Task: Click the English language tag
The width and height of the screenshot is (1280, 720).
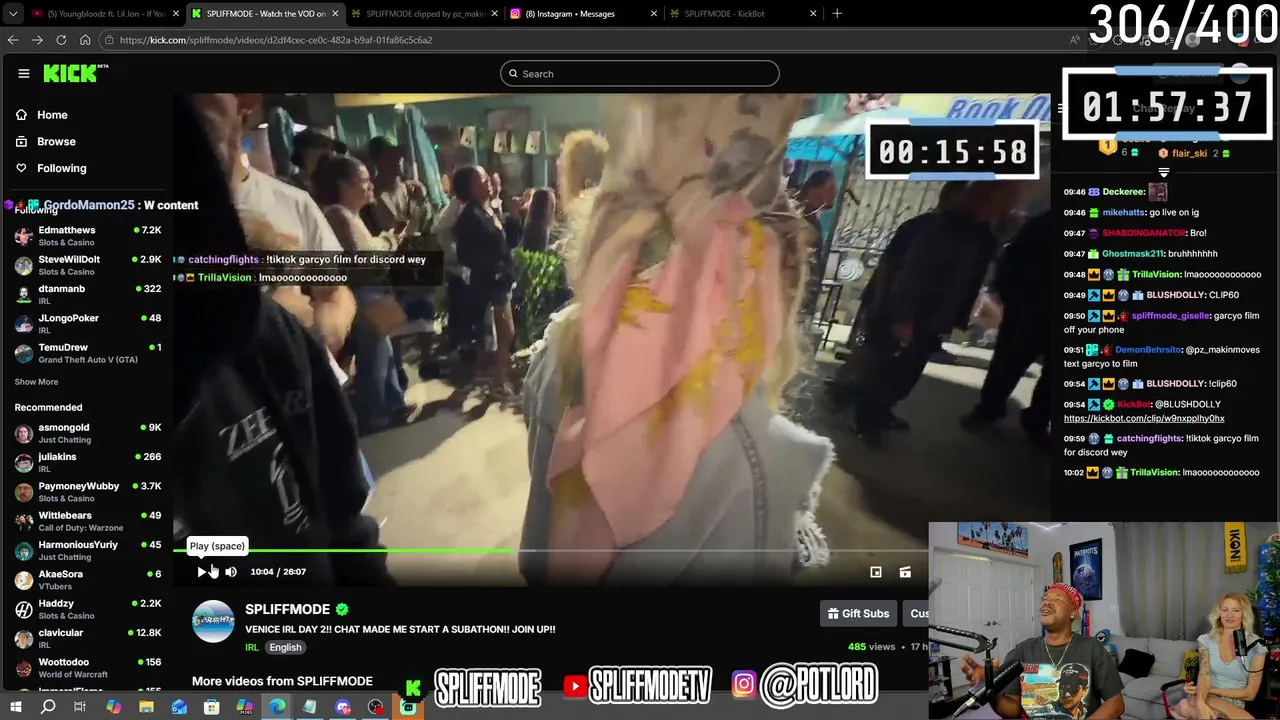Action: (x=285, y=647)
